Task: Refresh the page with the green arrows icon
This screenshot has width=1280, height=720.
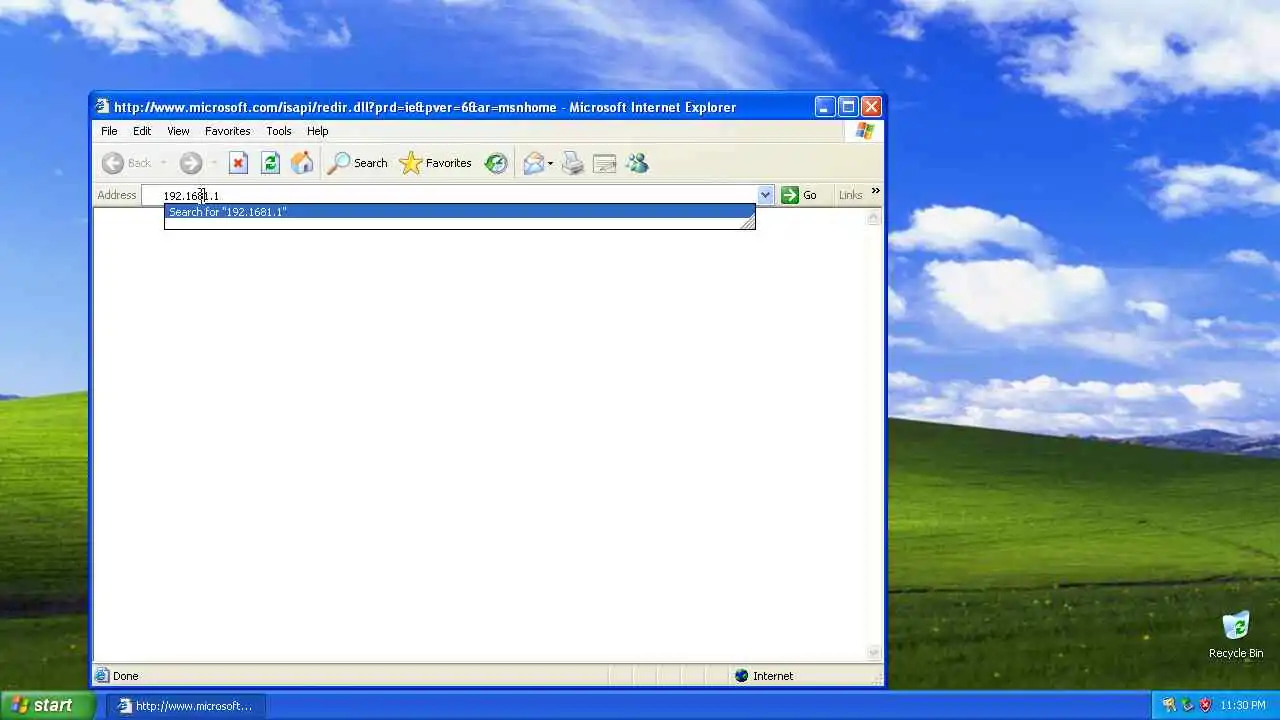Action: click(270, 163)
